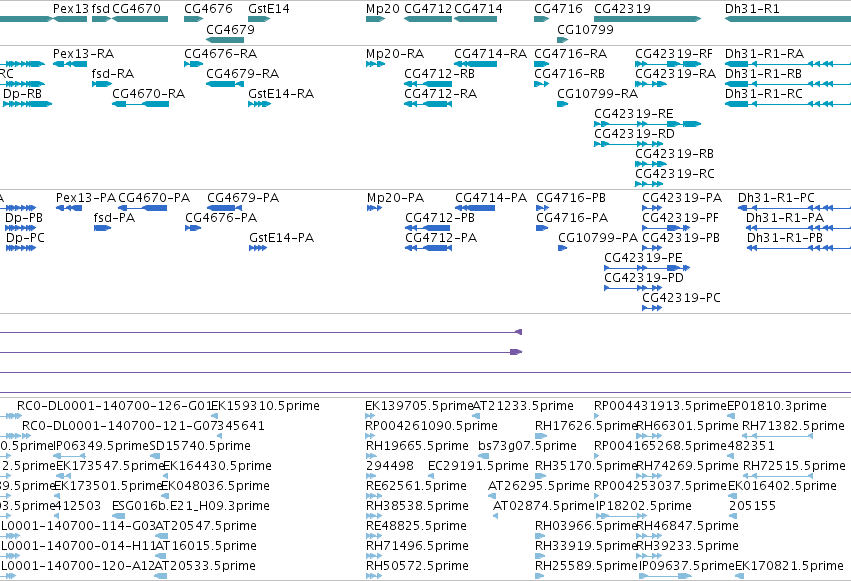Click the CG4716 gene label
Image resolution: width=851 pixels, height=581 pixels.
(x=558, y=9)
